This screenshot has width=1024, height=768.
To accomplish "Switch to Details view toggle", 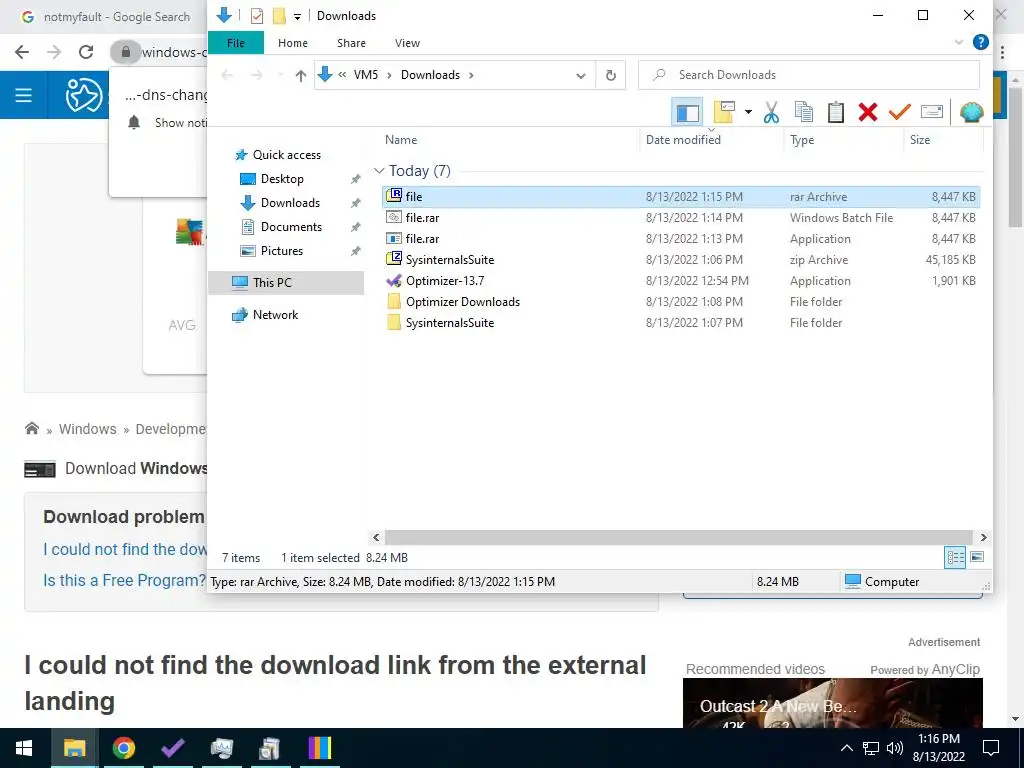I will (955, 557).
